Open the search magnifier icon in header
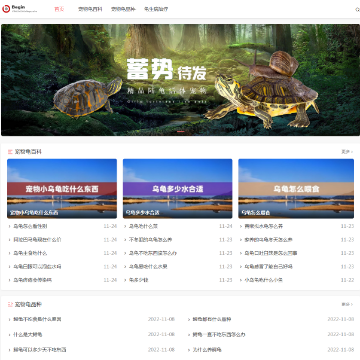 tap(358, 9)
